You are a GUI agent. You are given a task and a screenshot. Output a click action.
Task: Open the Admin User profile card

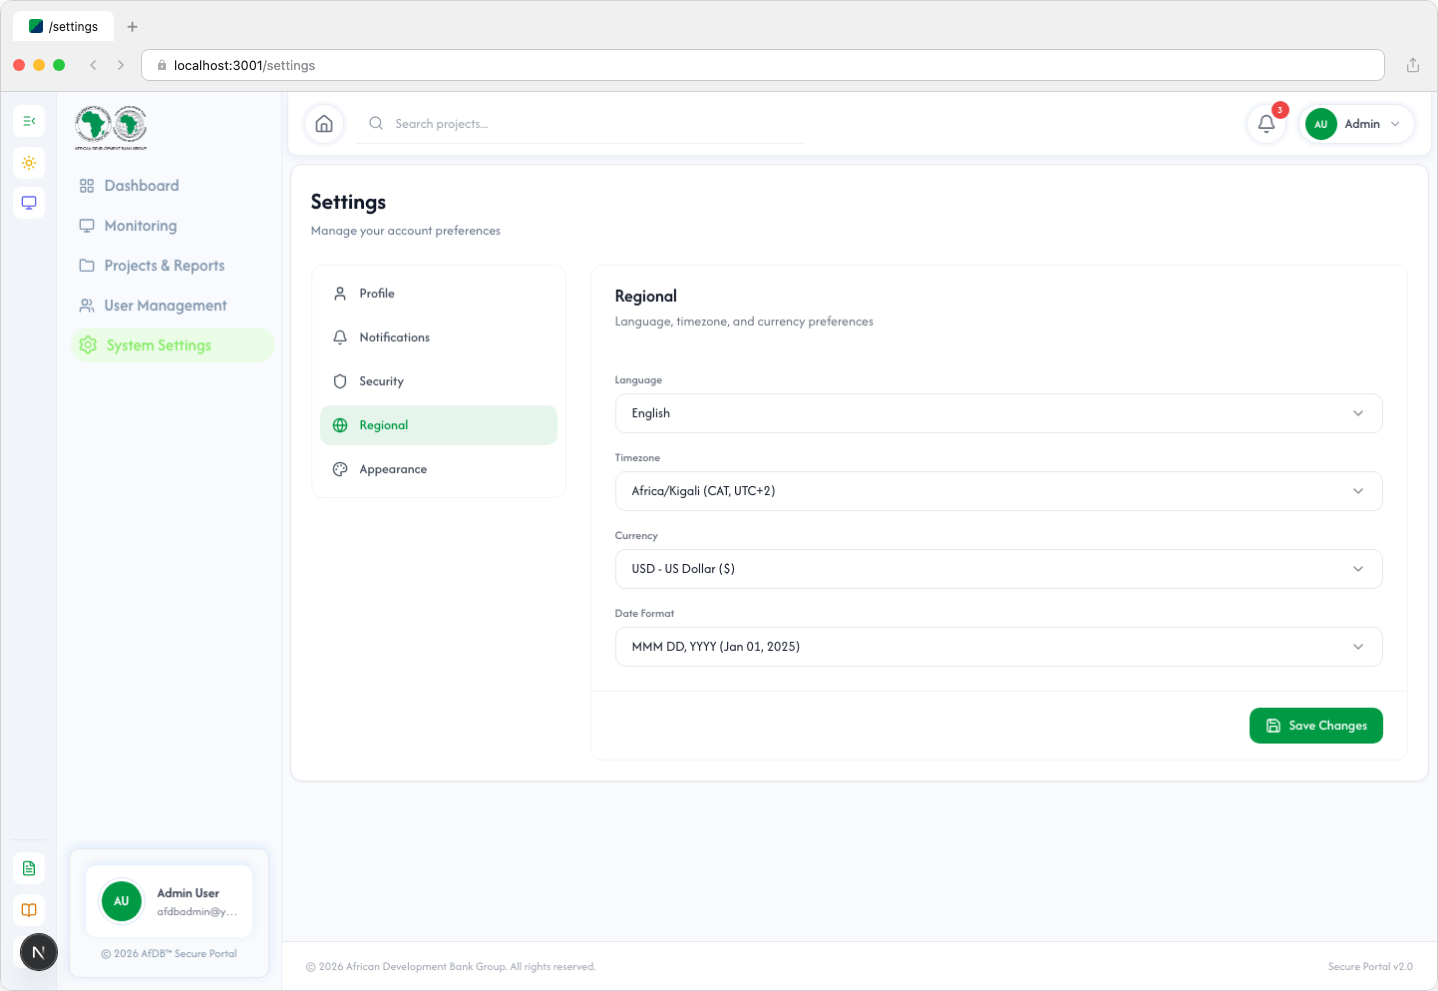(x=169, y=901)
